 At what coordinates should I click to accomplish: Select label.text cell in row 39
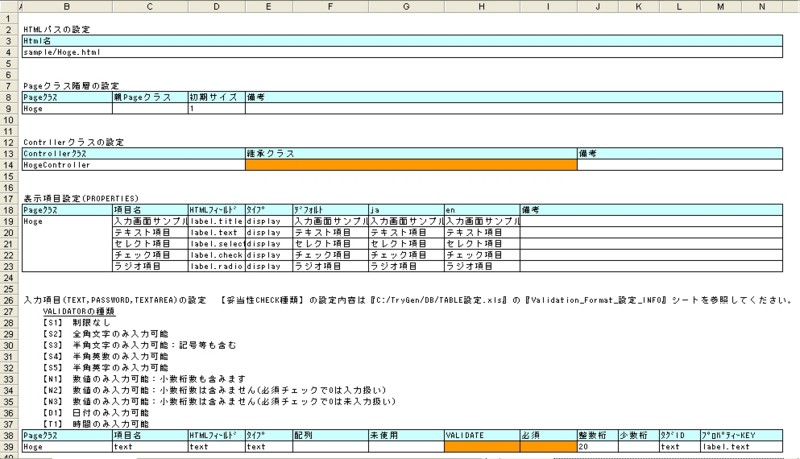coord(741,447)
